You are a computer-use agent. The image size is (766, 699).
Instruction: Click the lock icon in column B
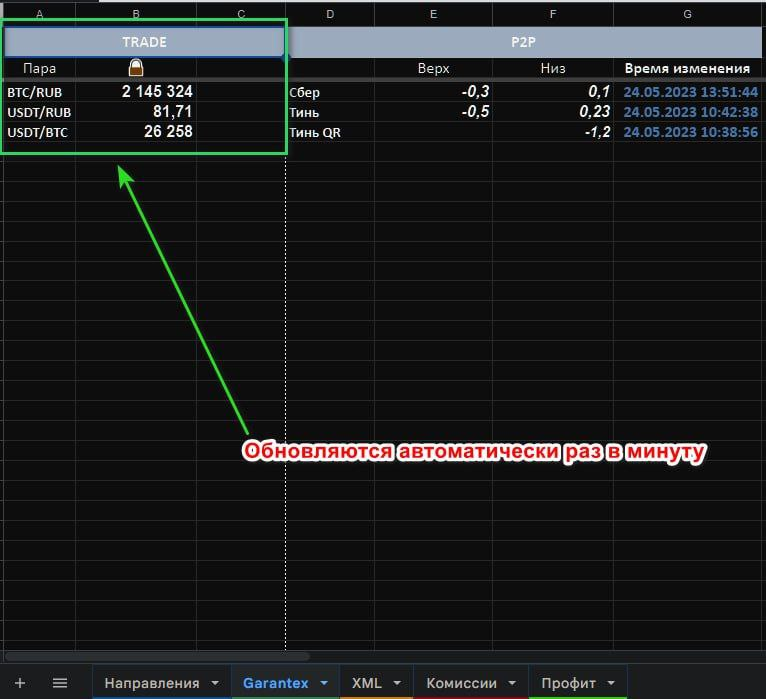point(136,68)
